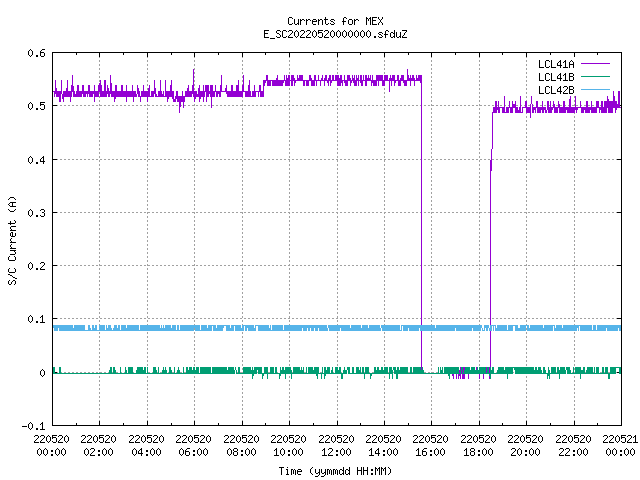Click the y-axis tick value -0.1

click(x=33, y=426)
